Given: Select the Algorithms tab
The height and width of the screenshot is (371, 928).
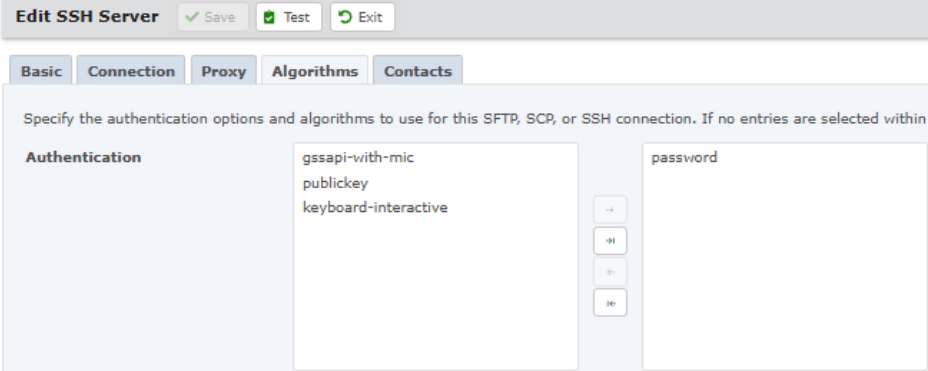Looking at the screenshot, I should coord(315,71).
